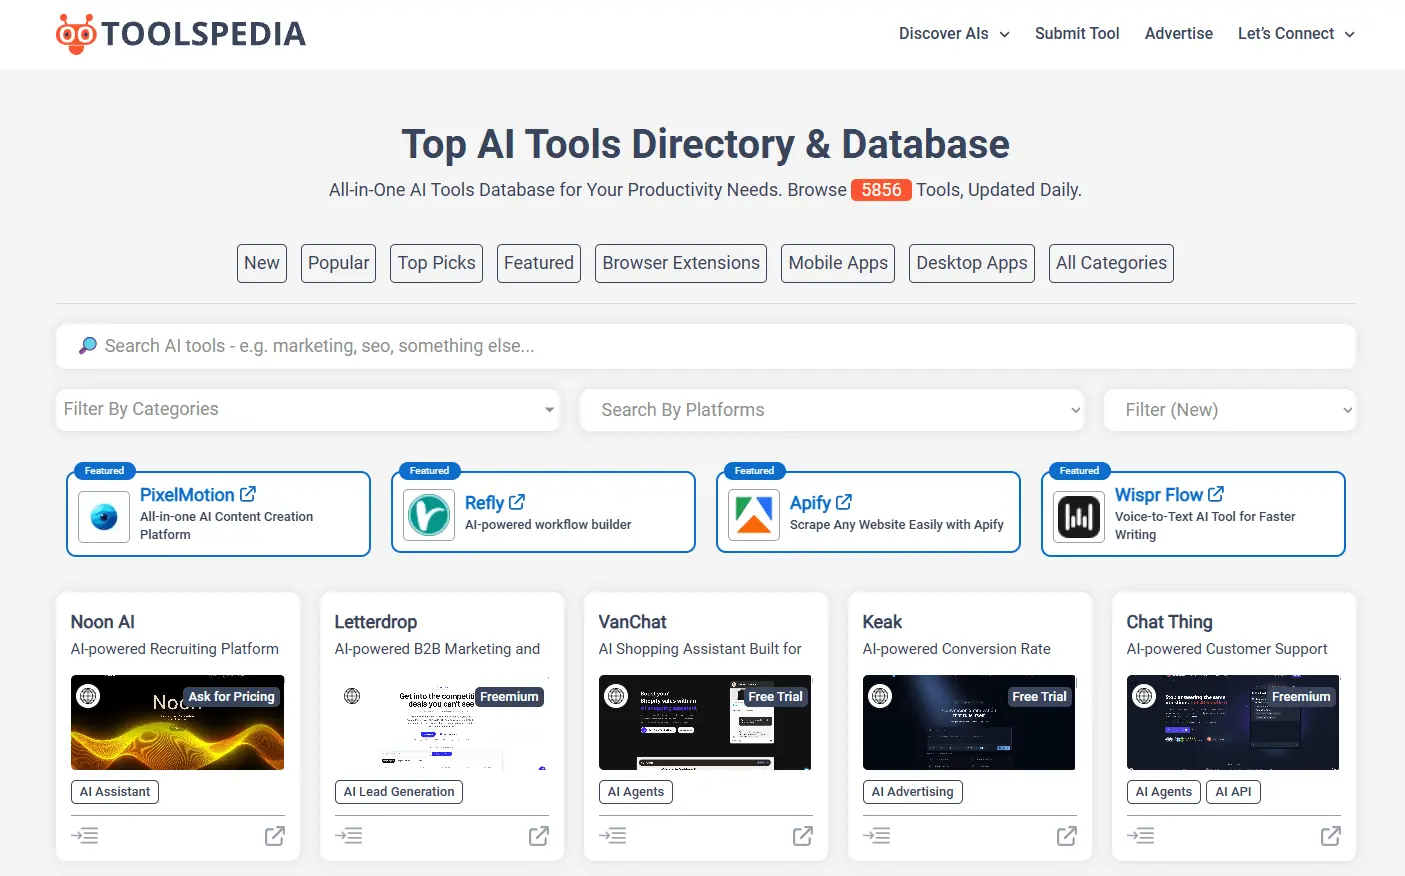Click the Ask for Pricing badge
This screenshot has height=876, width=1405.
[x=231, y=697]
